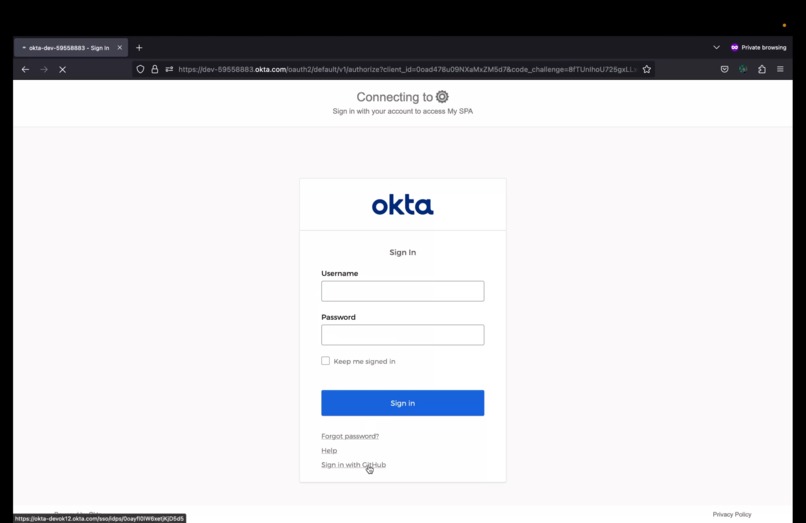Open the Firefox hamburger application menu

780,69
